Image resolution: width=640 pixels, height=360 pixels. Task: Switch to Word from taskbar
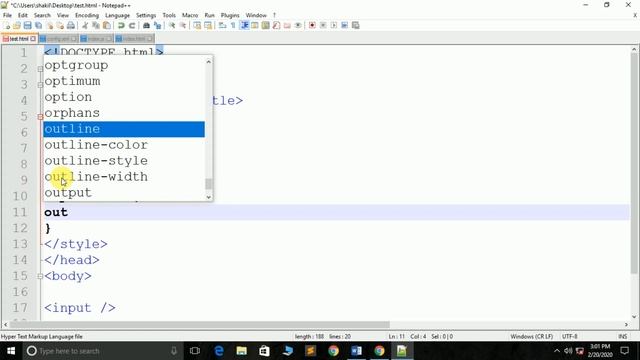tap(356, 351)
